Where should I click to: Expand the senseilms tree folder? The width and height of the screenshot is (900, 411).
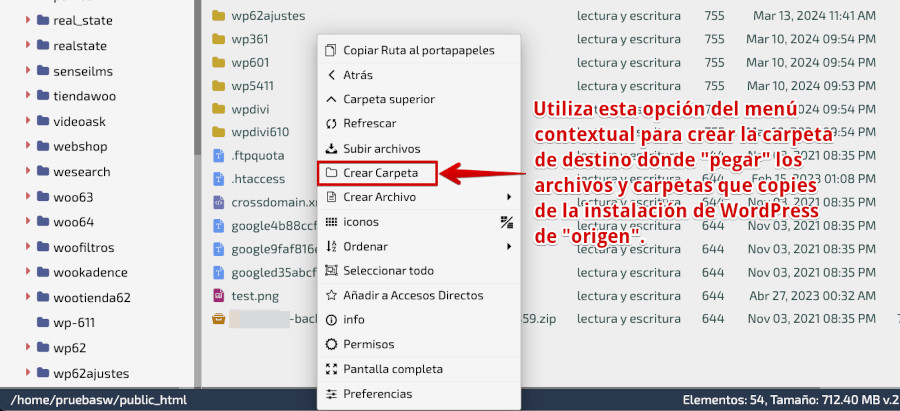(x=28, y=71)
